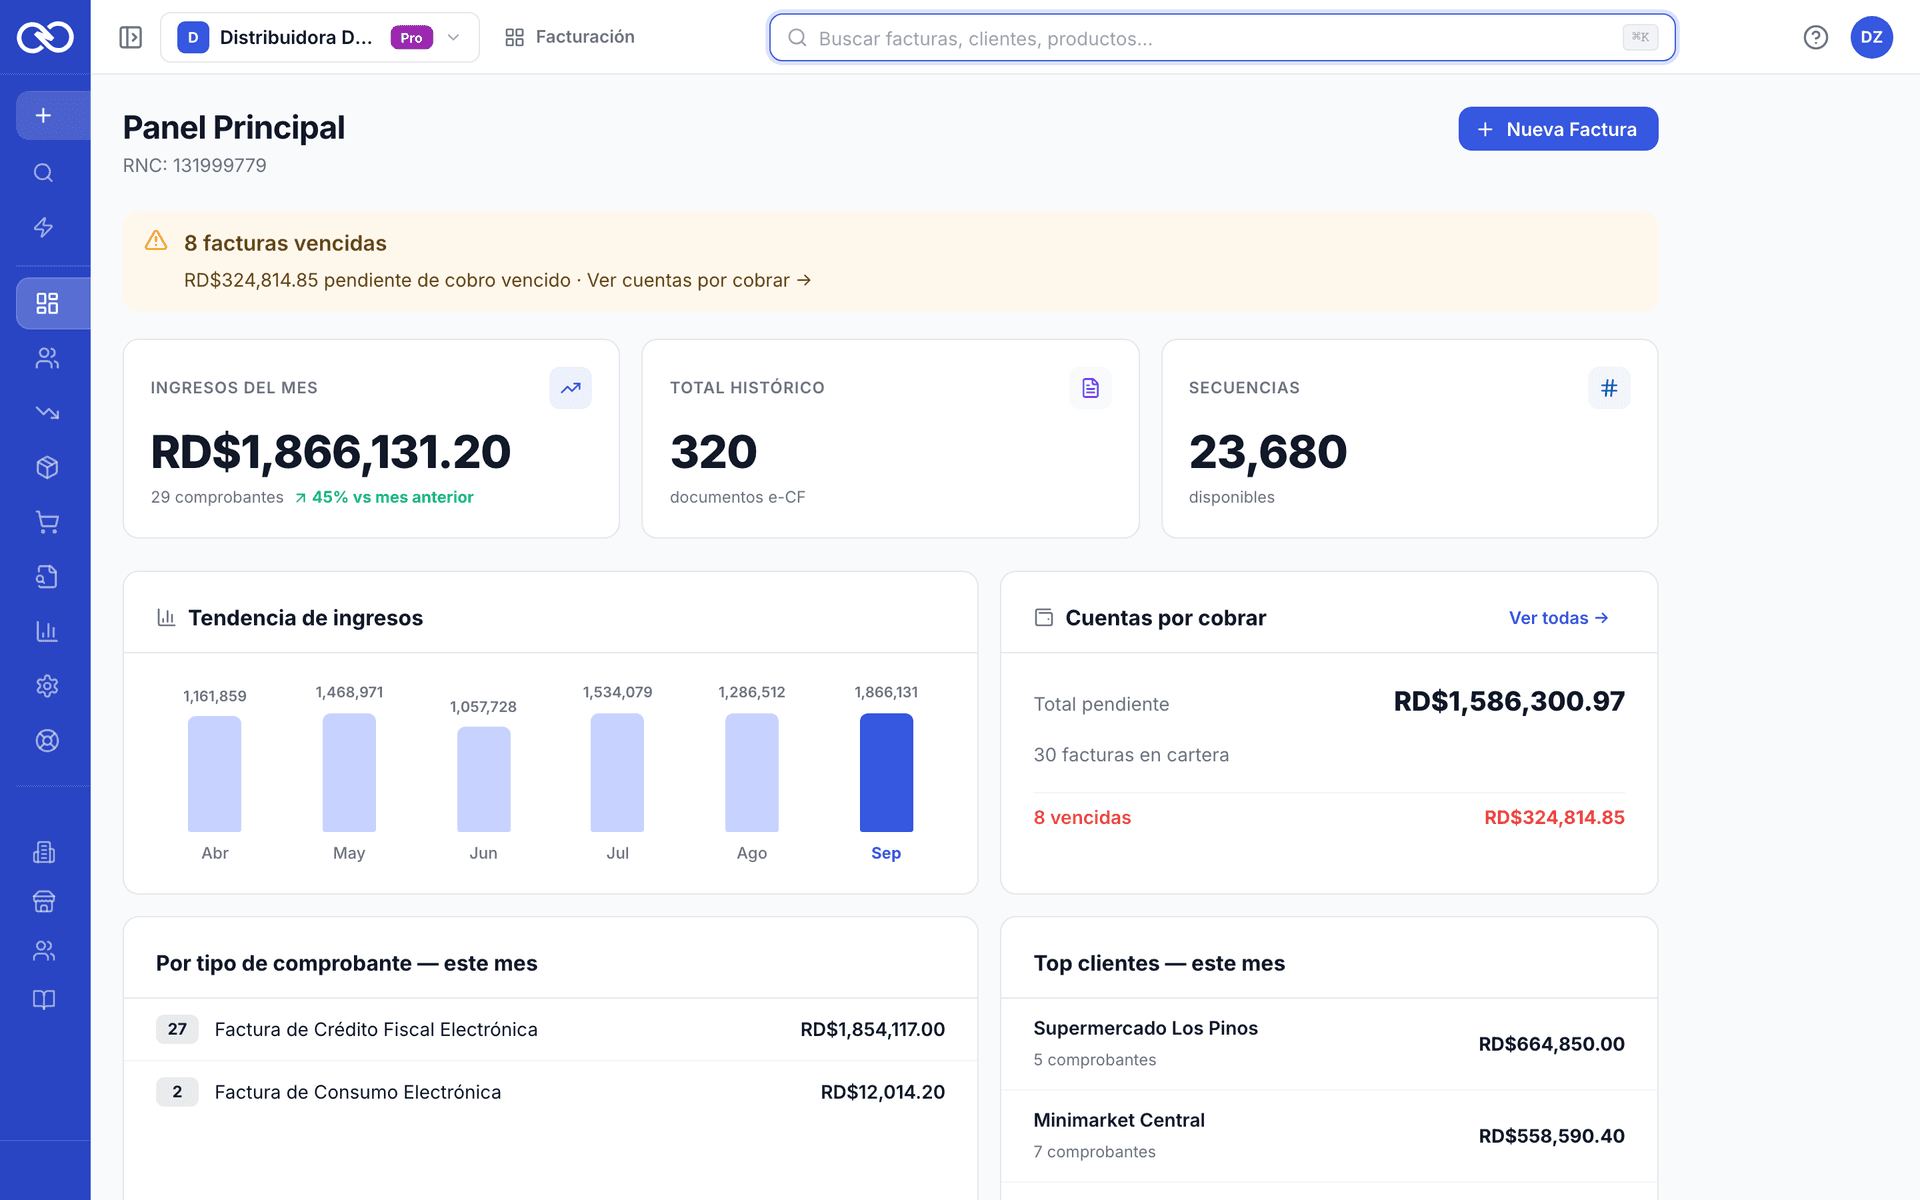
Task: Open the Ver todas link in Cuentas por cobrar
Action: click(1559, 618)
